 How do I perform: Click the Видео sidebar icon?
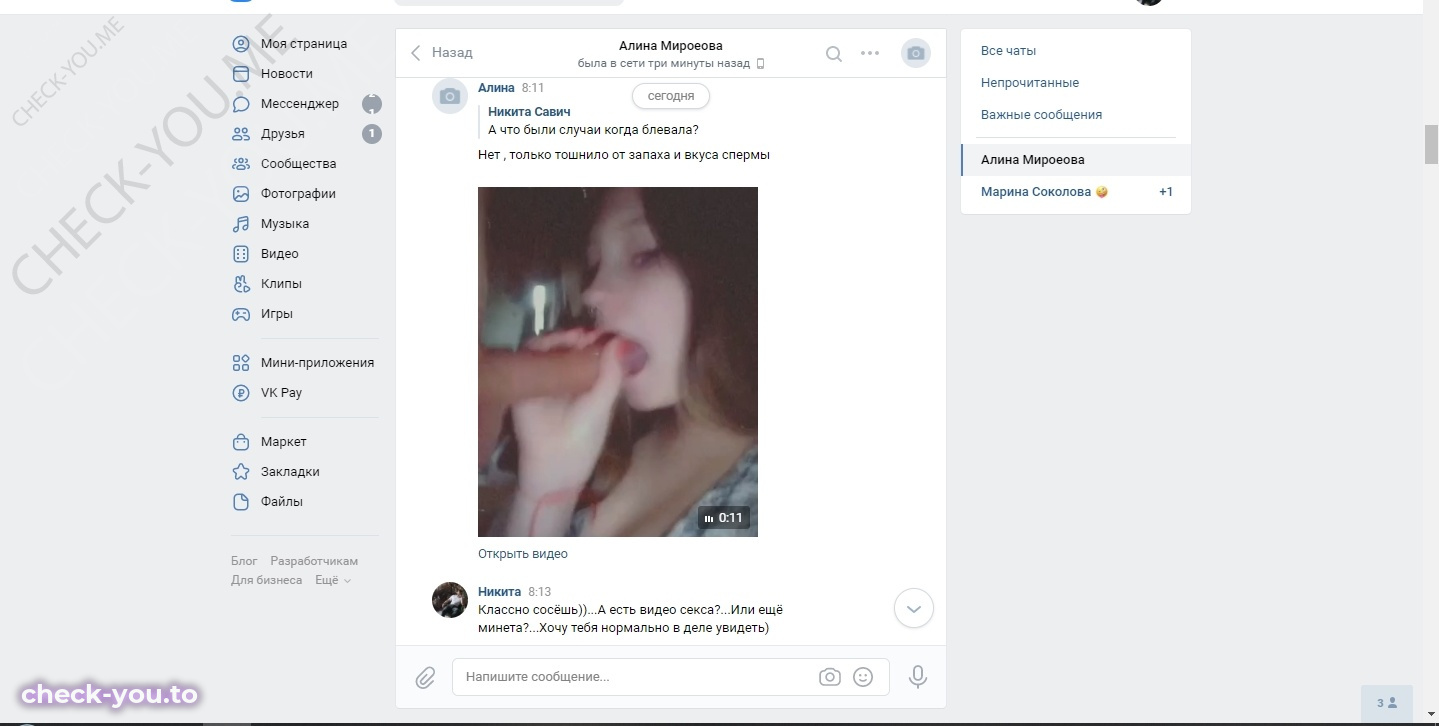[241, 254]
